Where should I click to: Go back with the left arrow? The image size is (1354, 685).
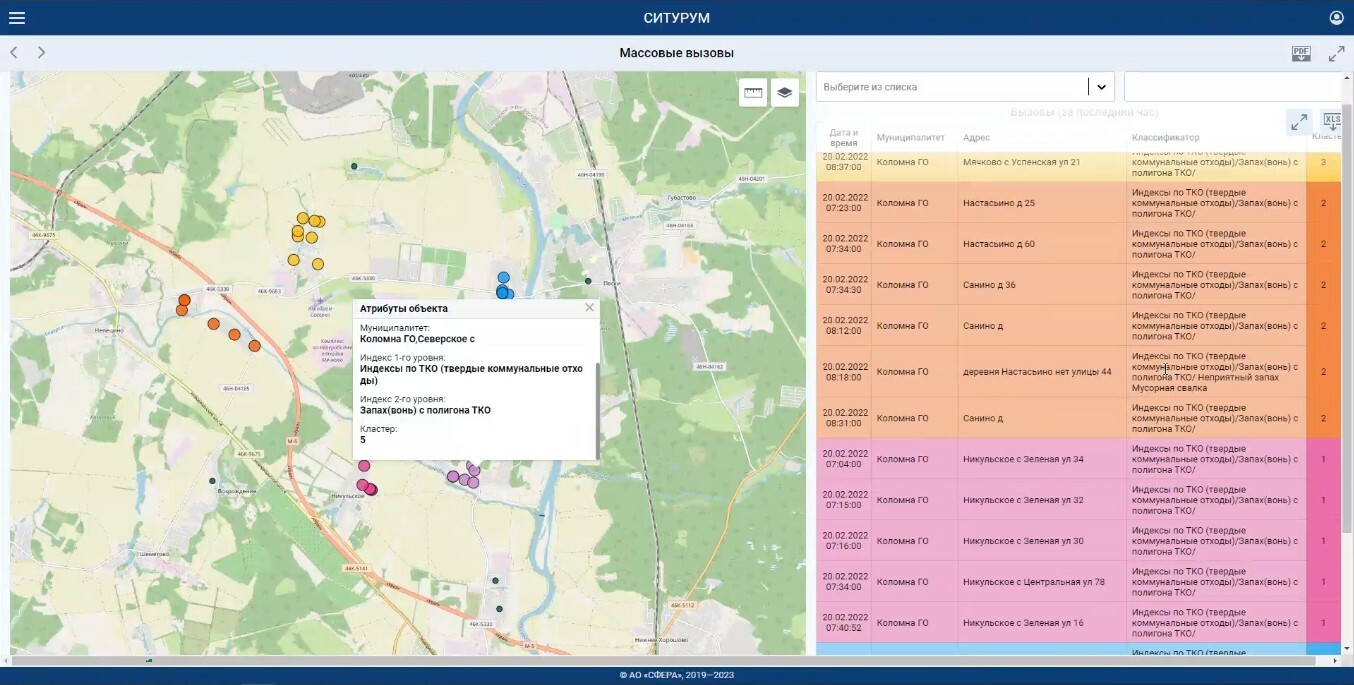pos(14,52)
